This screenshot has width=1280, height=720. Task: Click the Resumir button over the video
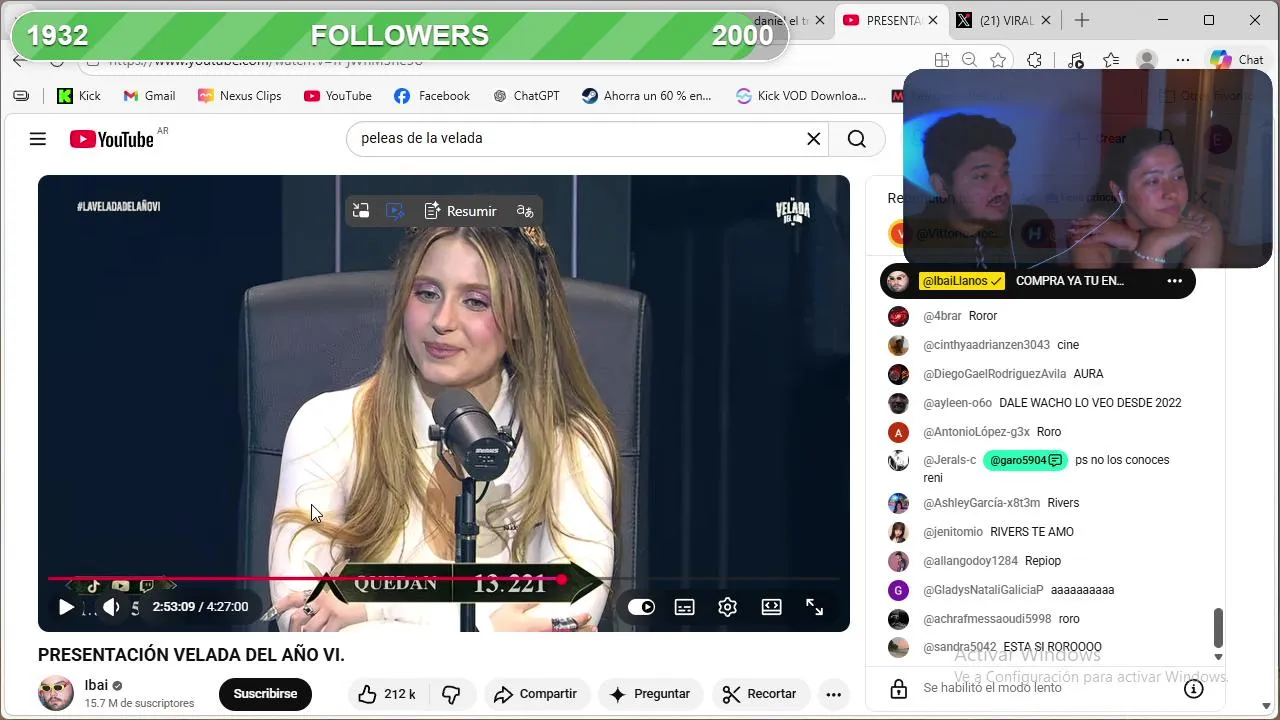click(460, 211)
